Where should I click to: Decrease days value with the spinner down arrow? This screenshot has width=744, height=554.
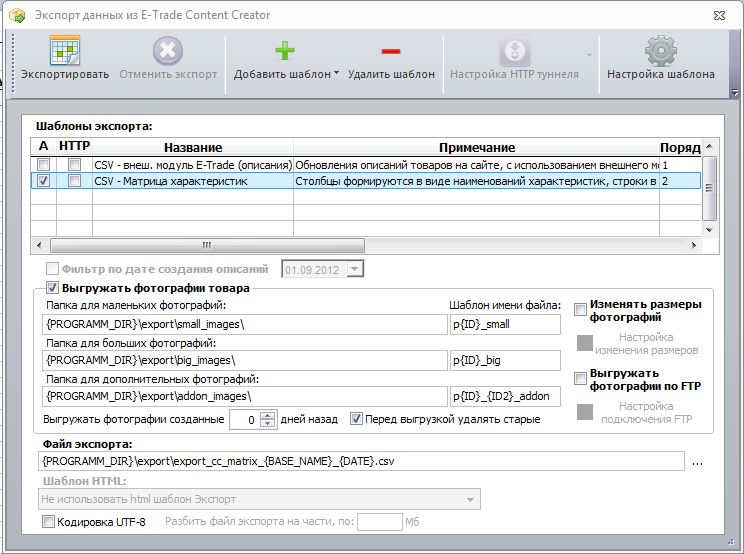coord(268,423)
